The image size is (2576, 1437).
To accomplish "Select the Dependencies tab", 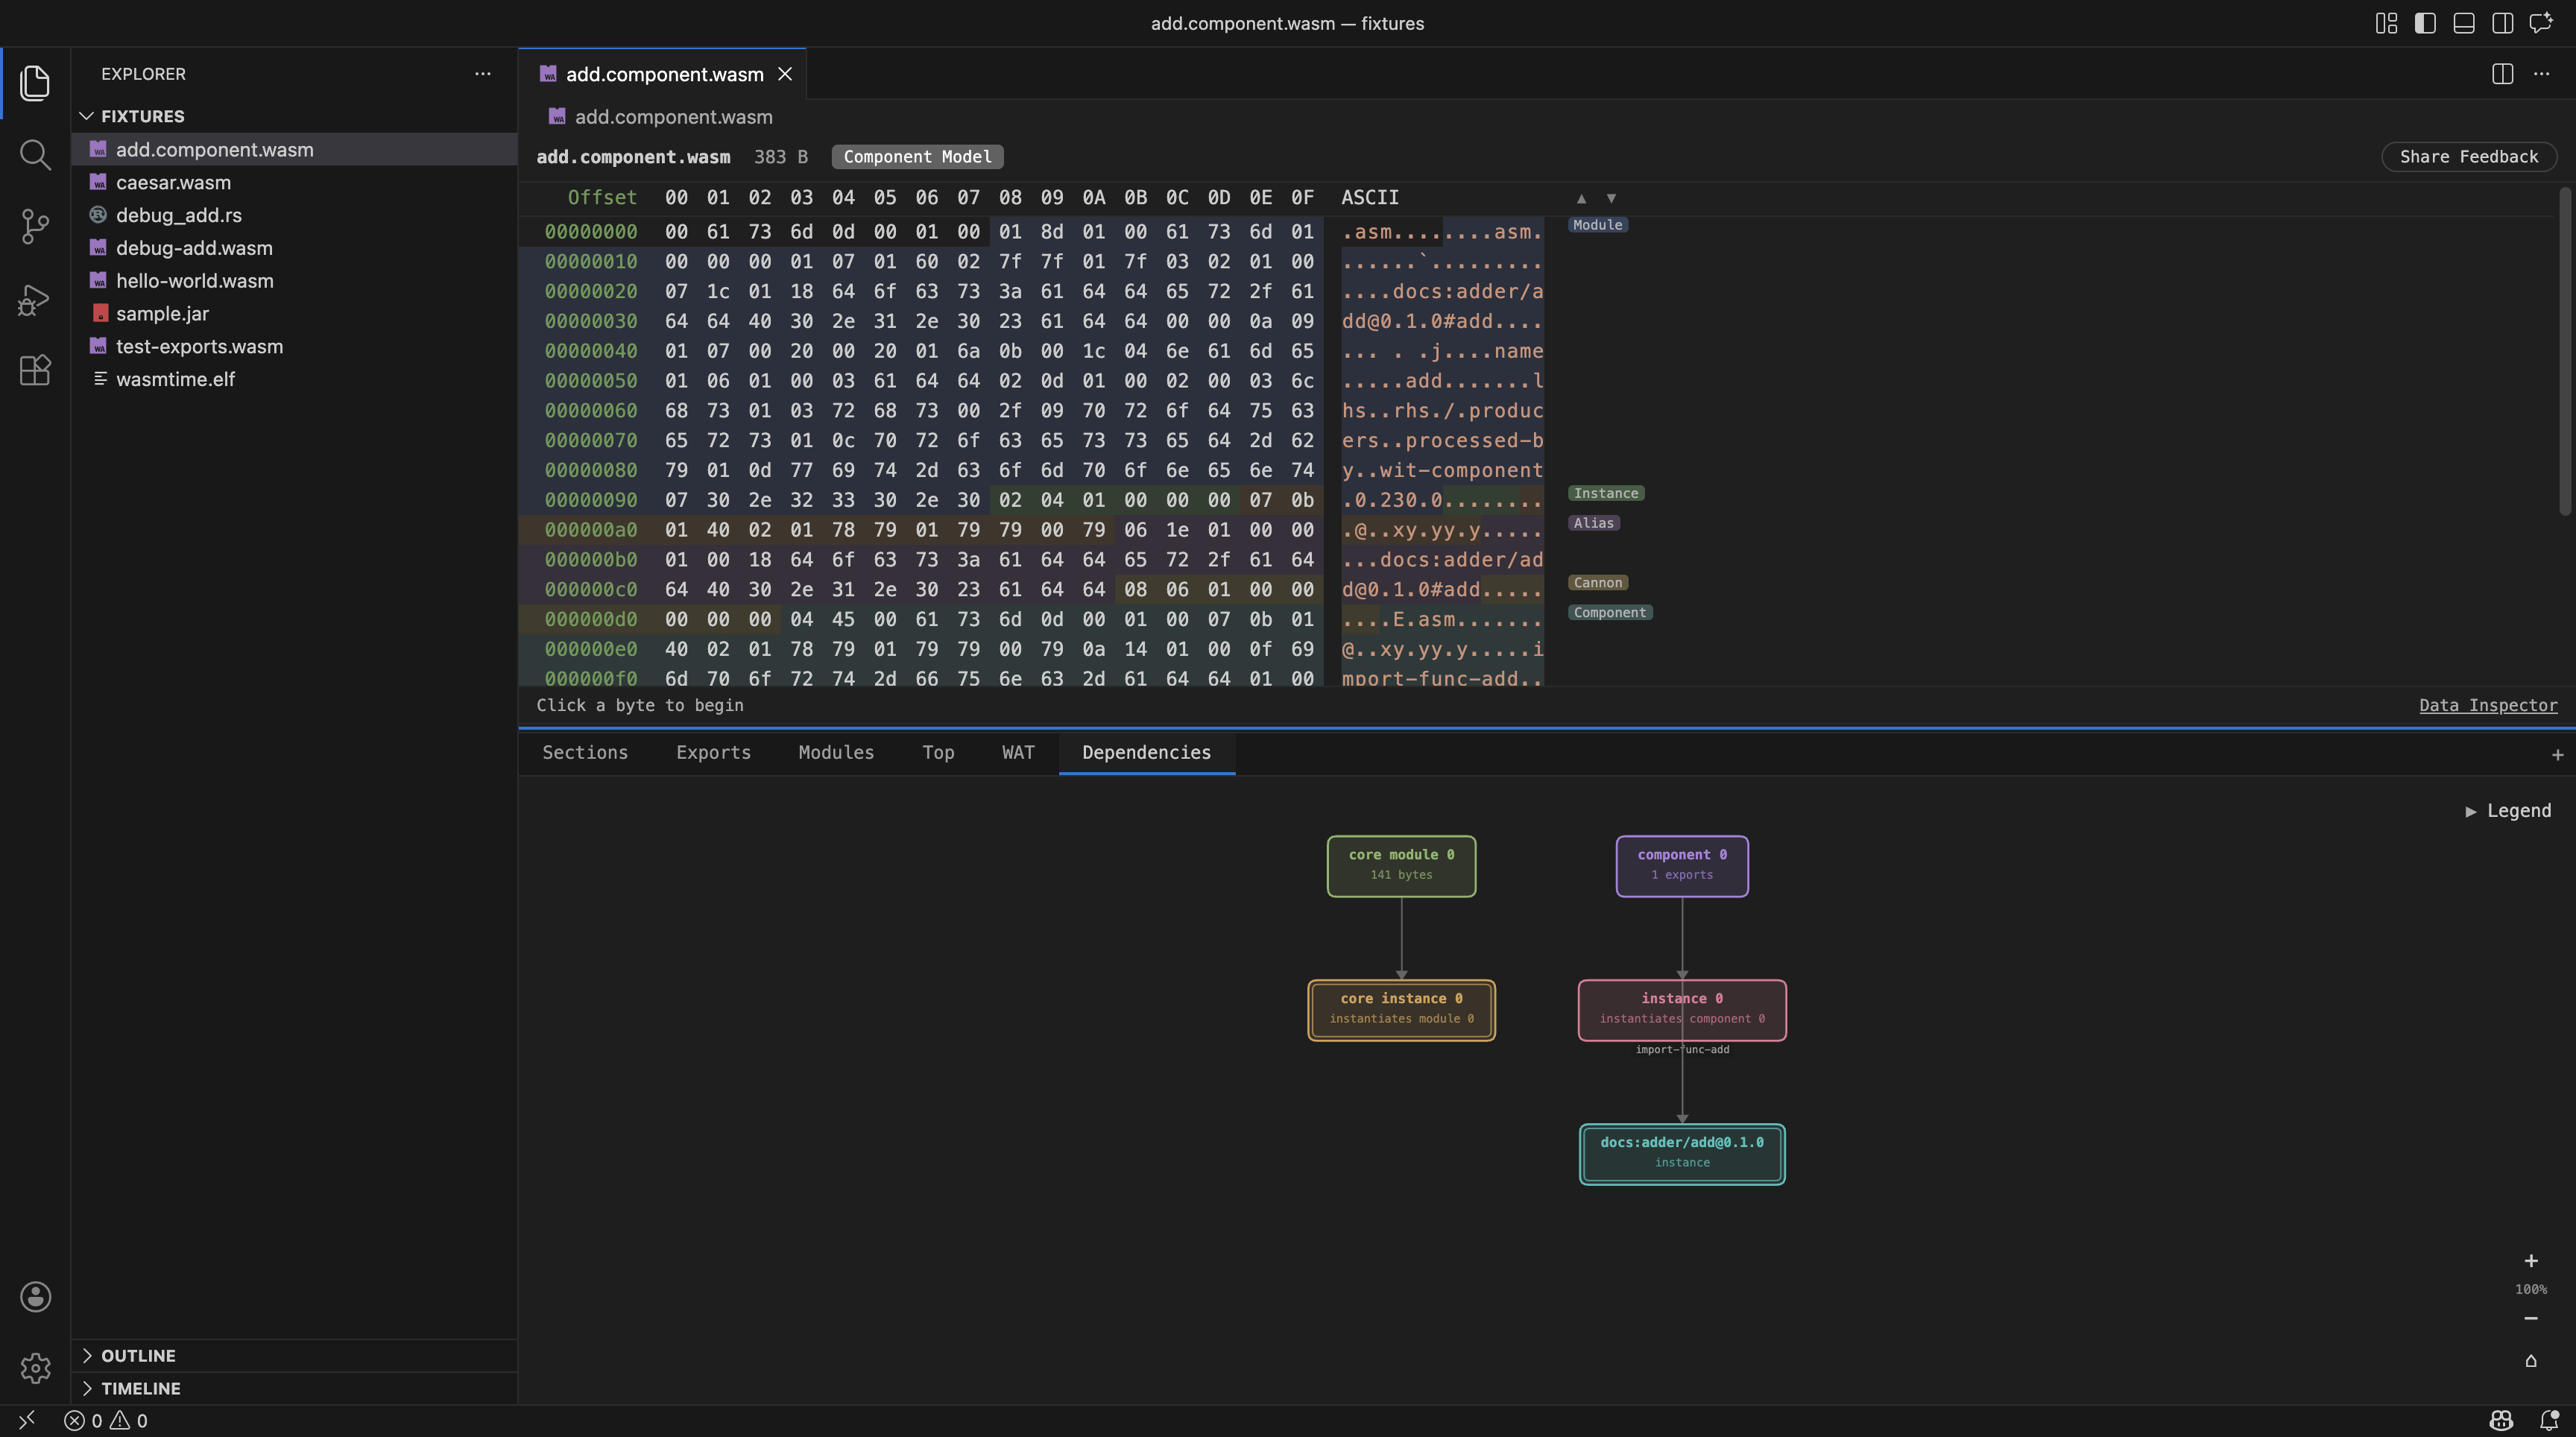I will pyautogui.click(x=1146, y=753).
